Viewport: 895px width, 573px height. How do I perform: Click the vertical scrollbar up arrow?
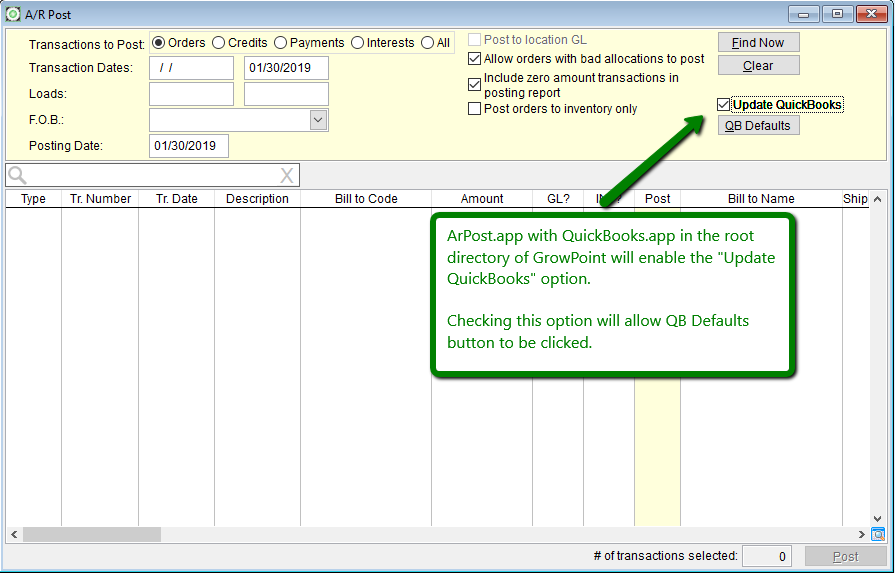click(x=878, y=199)
